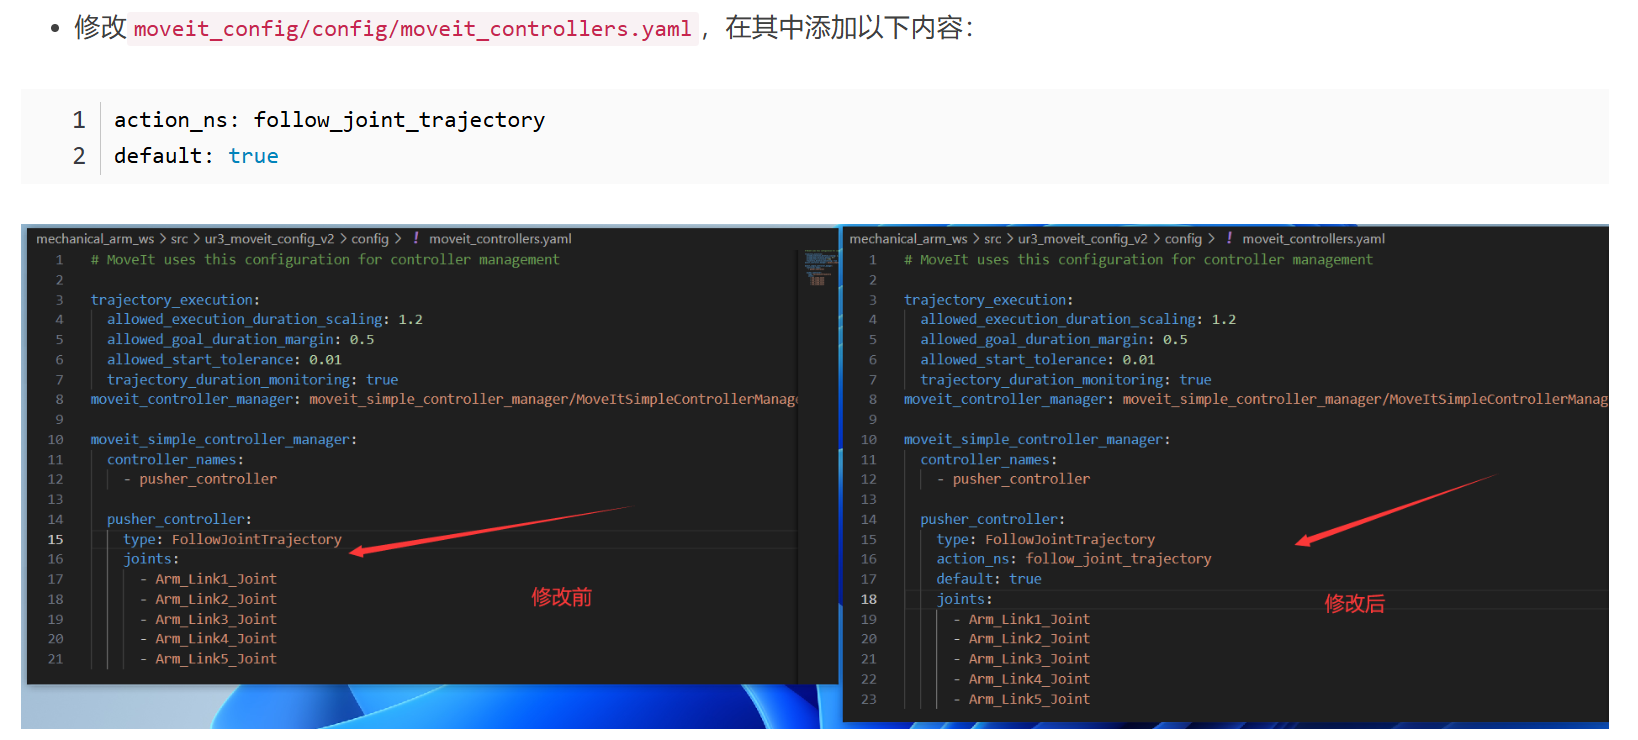Click the inline code path moveit_config/config/moveit_controllers.yaml
Image resolution: width=1638 pixels, height=740 pixels.
coord(412,29)
